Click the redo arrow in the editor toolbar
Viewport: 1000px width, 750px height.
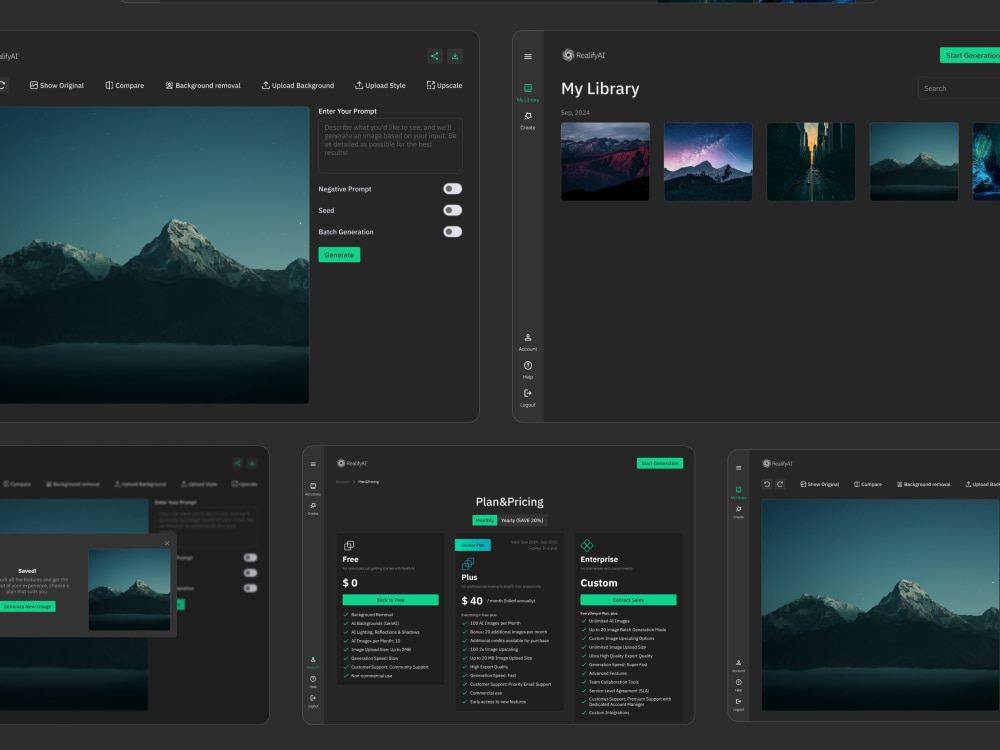[x=780, y=485]
